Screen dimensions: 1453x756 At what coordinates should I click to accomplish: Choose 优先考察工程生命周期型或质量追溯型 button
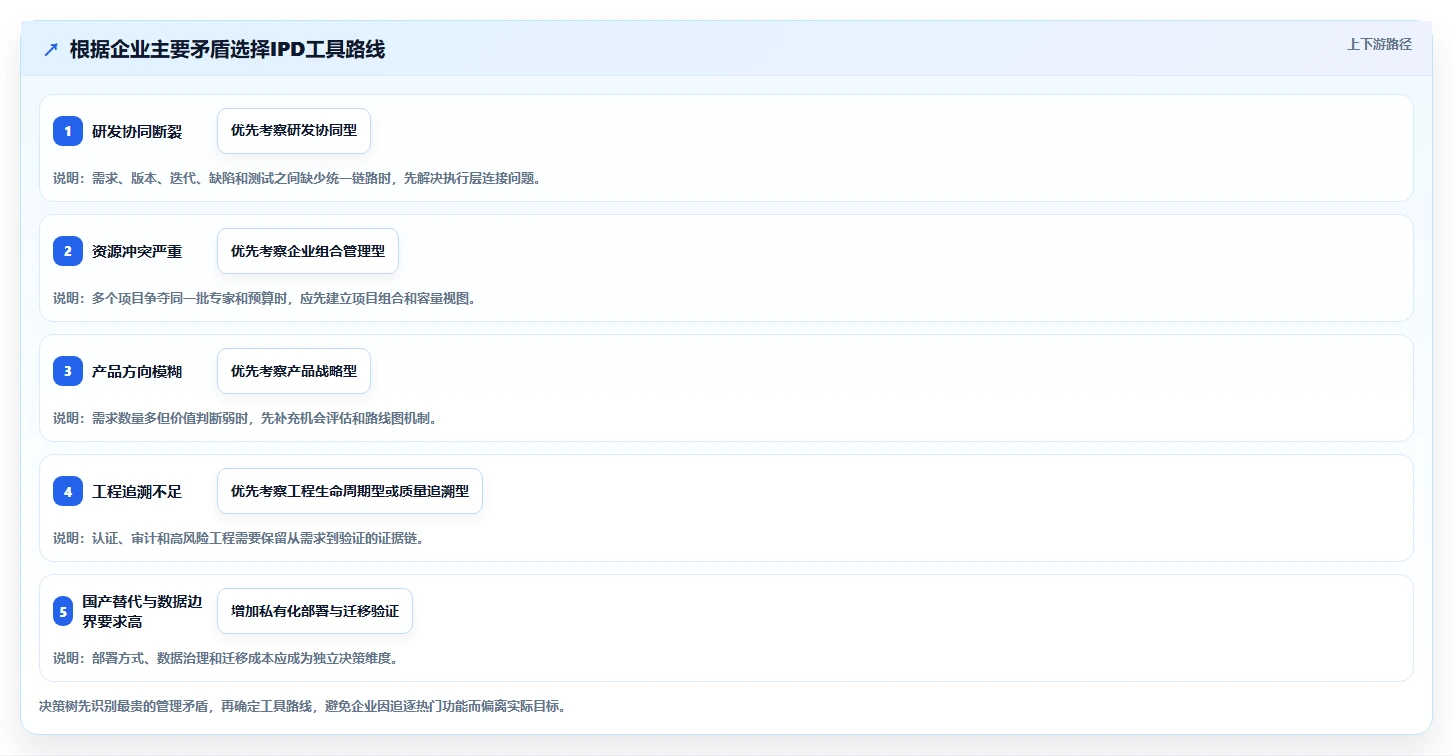point(350,491)
